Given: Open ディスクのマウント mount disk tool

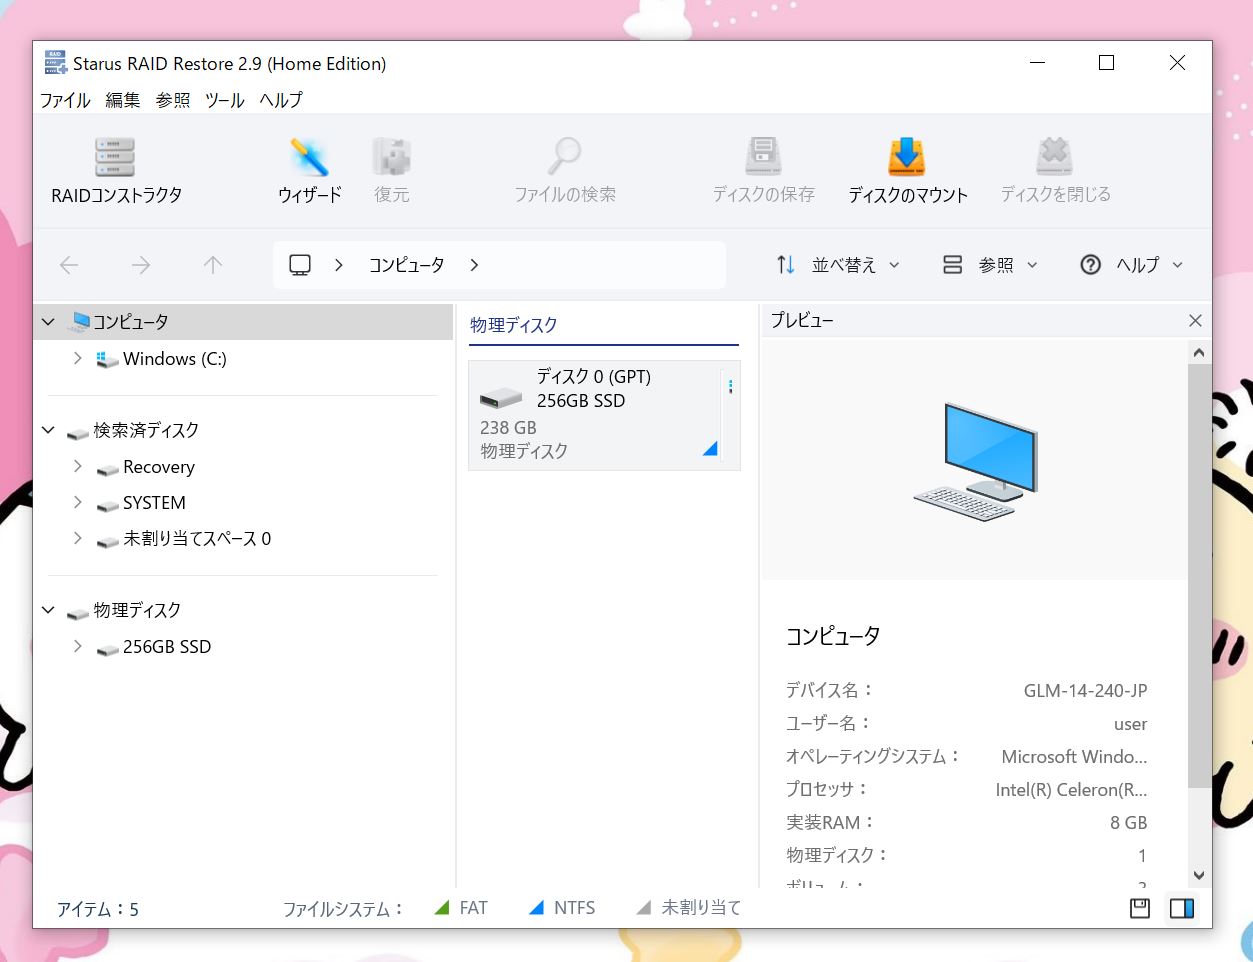Looking at the screenshot, I should click(907, 171).
